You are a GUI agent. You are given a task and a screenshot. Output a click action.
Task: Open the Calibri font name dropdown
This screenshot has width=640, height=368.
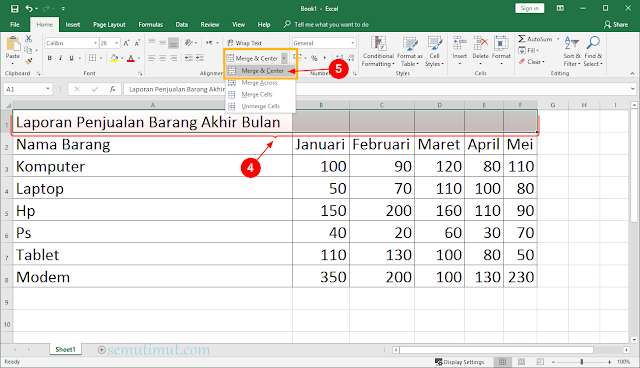click(x=96, y=43)
